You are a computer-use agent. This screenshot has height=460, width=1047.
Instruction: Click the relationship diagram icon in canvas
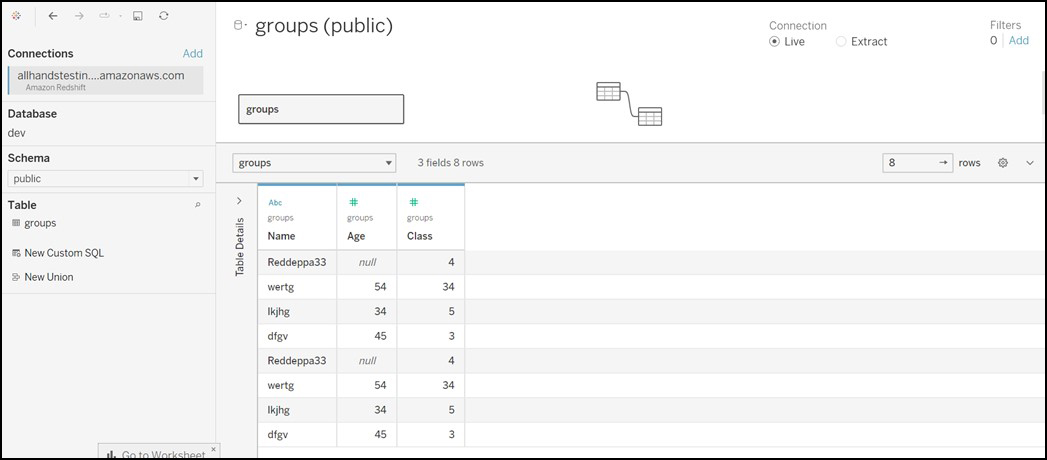tap(628, 104)
